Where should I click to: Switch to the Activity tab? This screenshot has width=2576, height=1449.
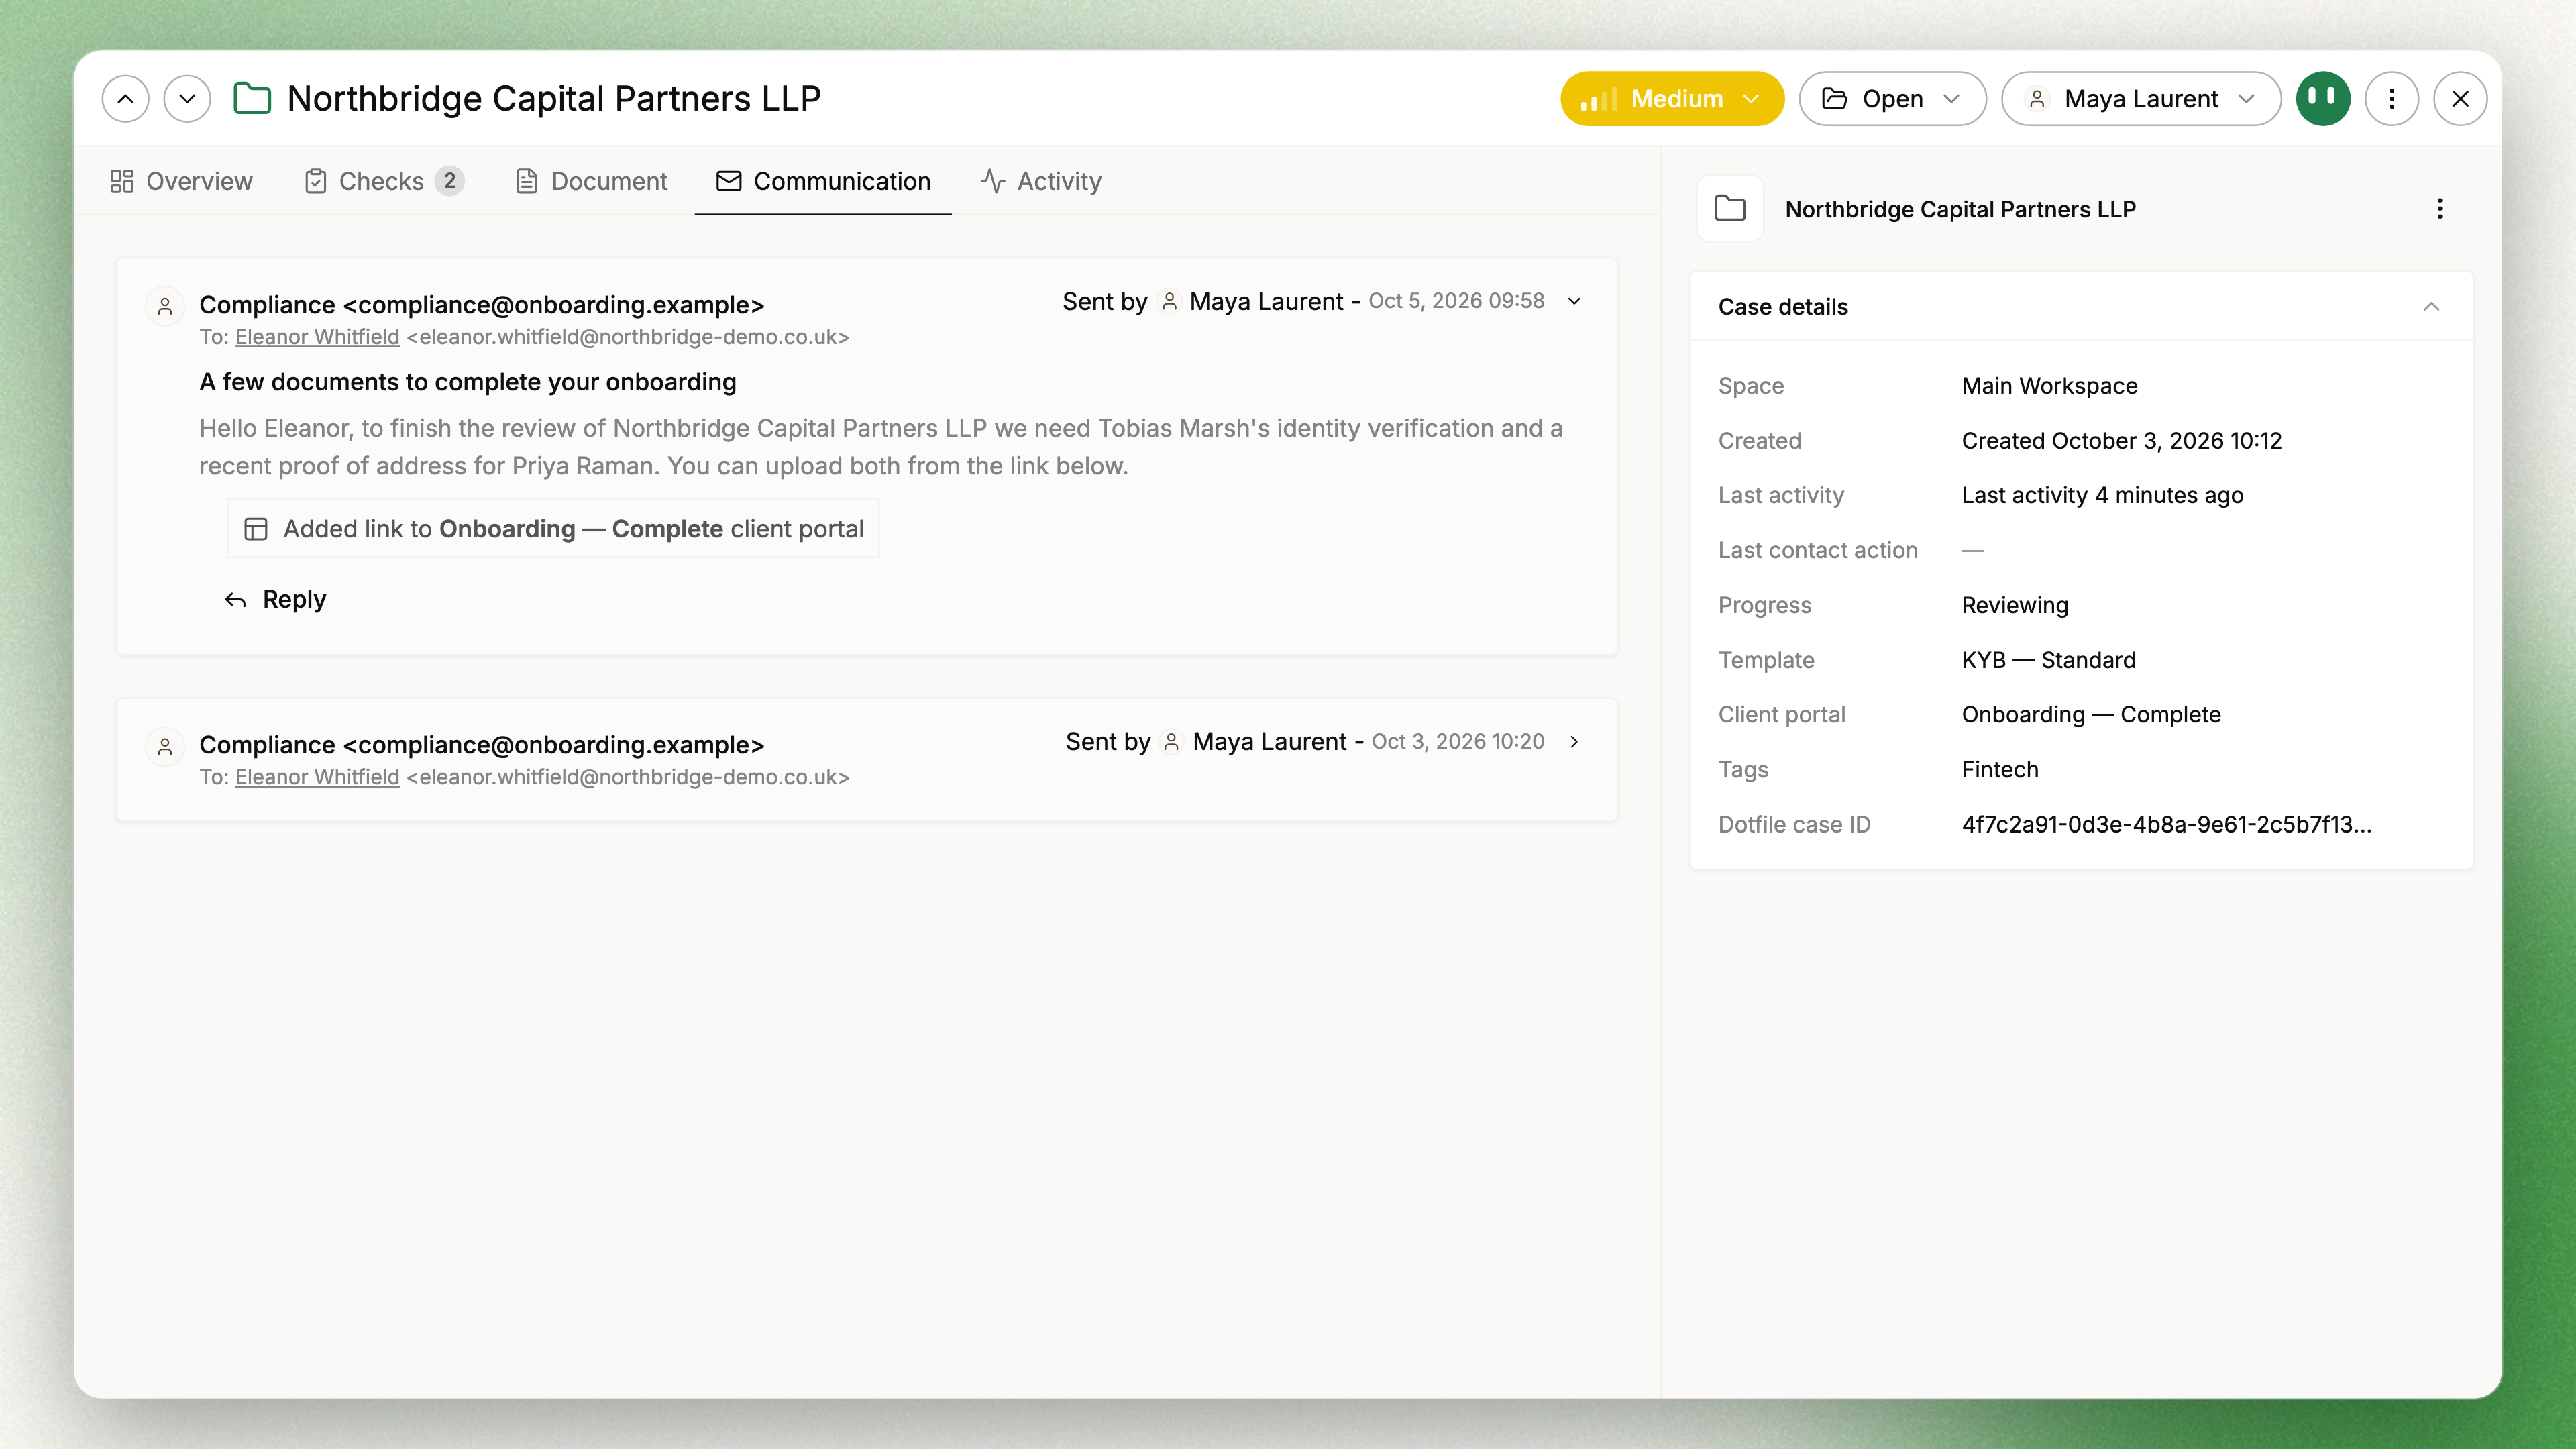coord(1041,181)
